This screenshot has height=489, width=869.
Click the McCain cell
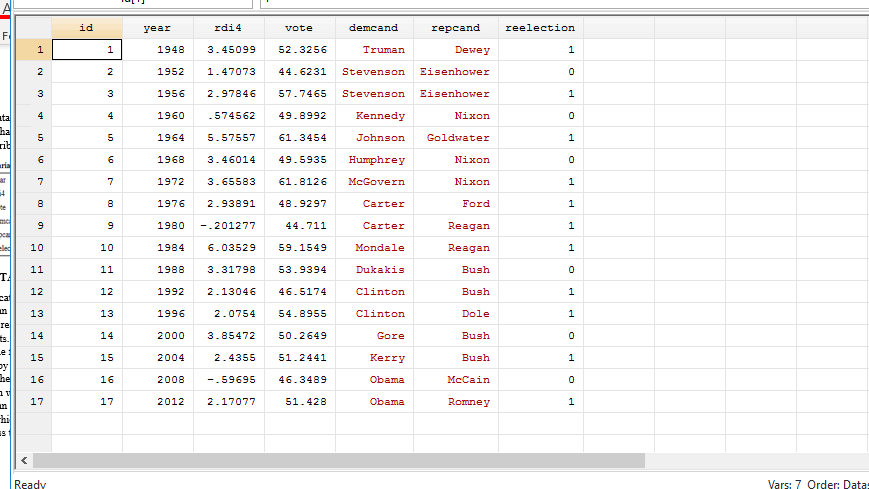click(456, 380)
